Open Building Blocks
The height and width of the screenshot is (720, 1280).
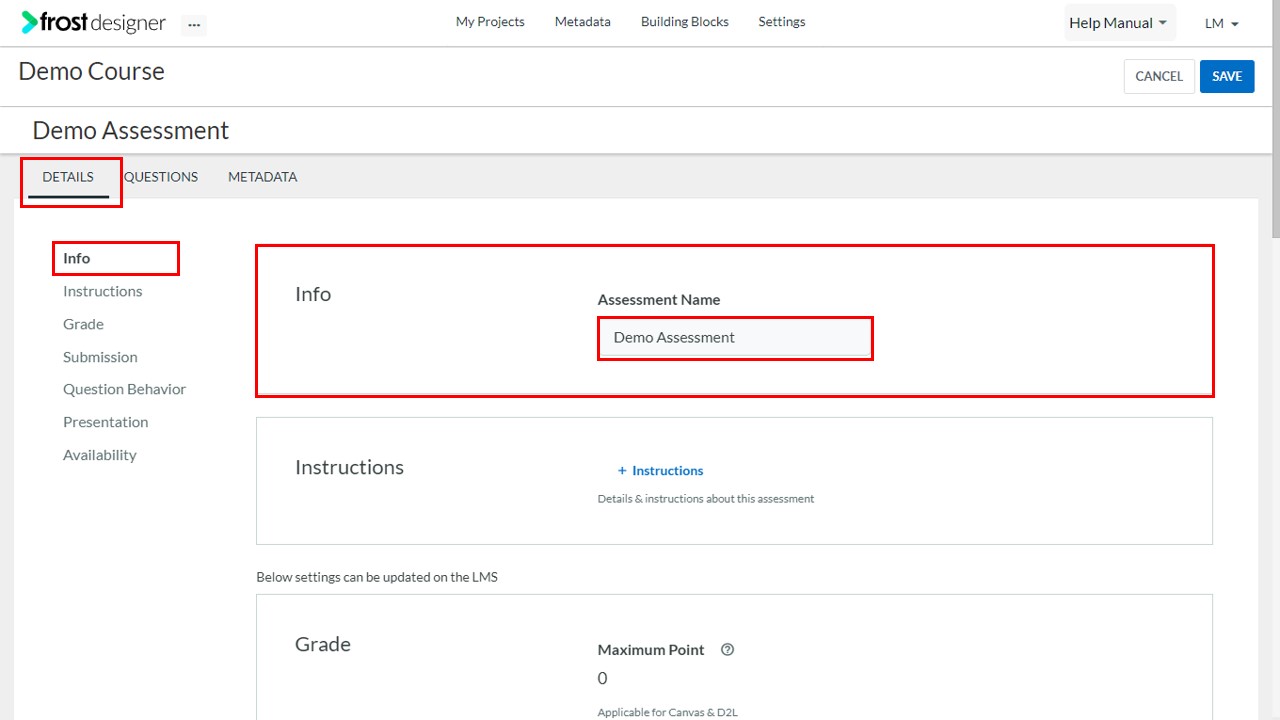click(685, 21)
